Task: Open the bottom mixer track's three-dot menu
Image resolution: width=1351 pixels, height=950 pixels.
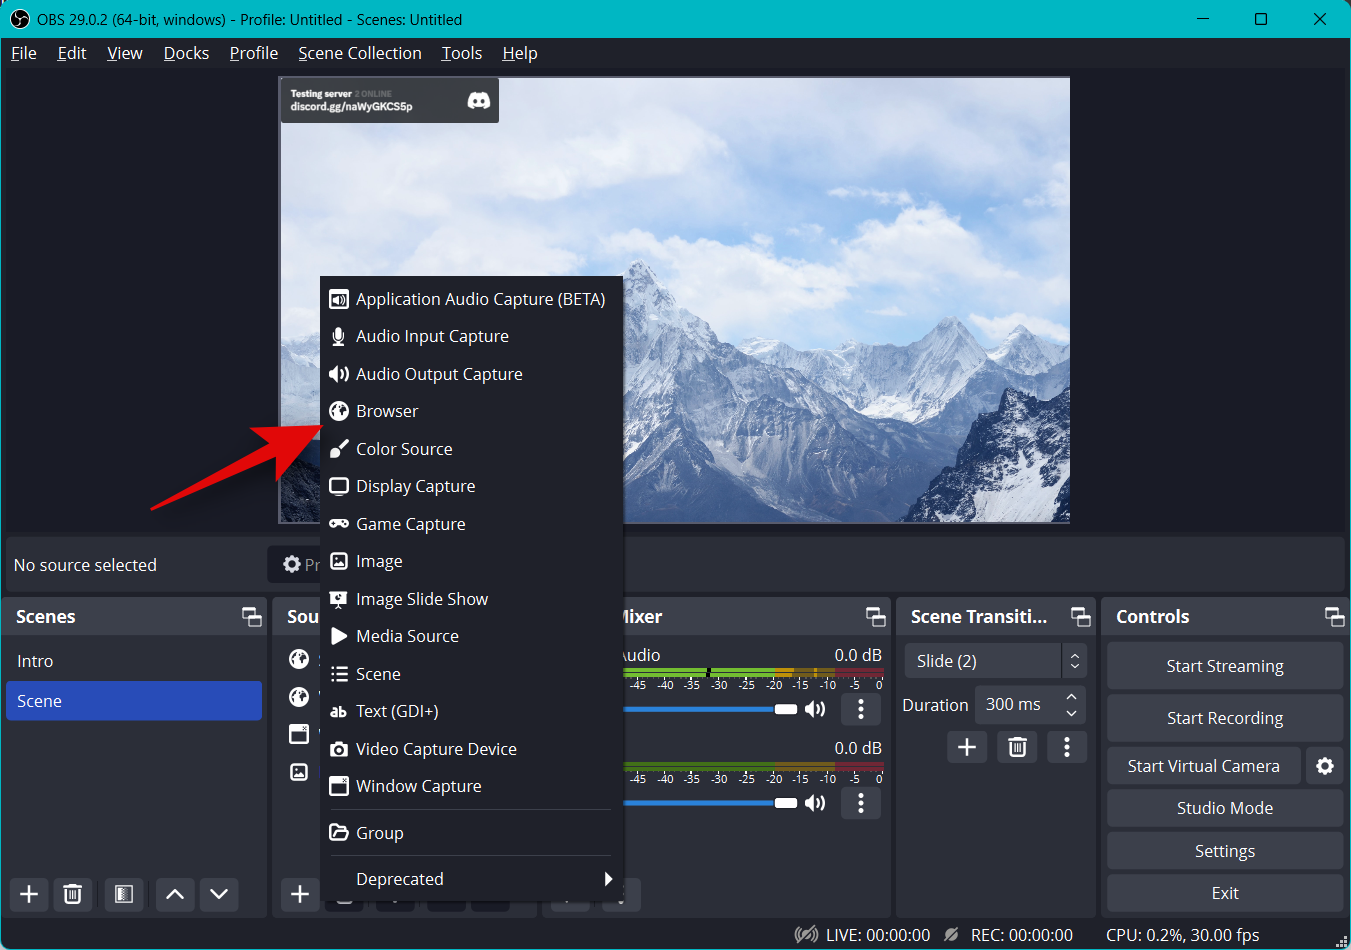Action: coord(861,803)
